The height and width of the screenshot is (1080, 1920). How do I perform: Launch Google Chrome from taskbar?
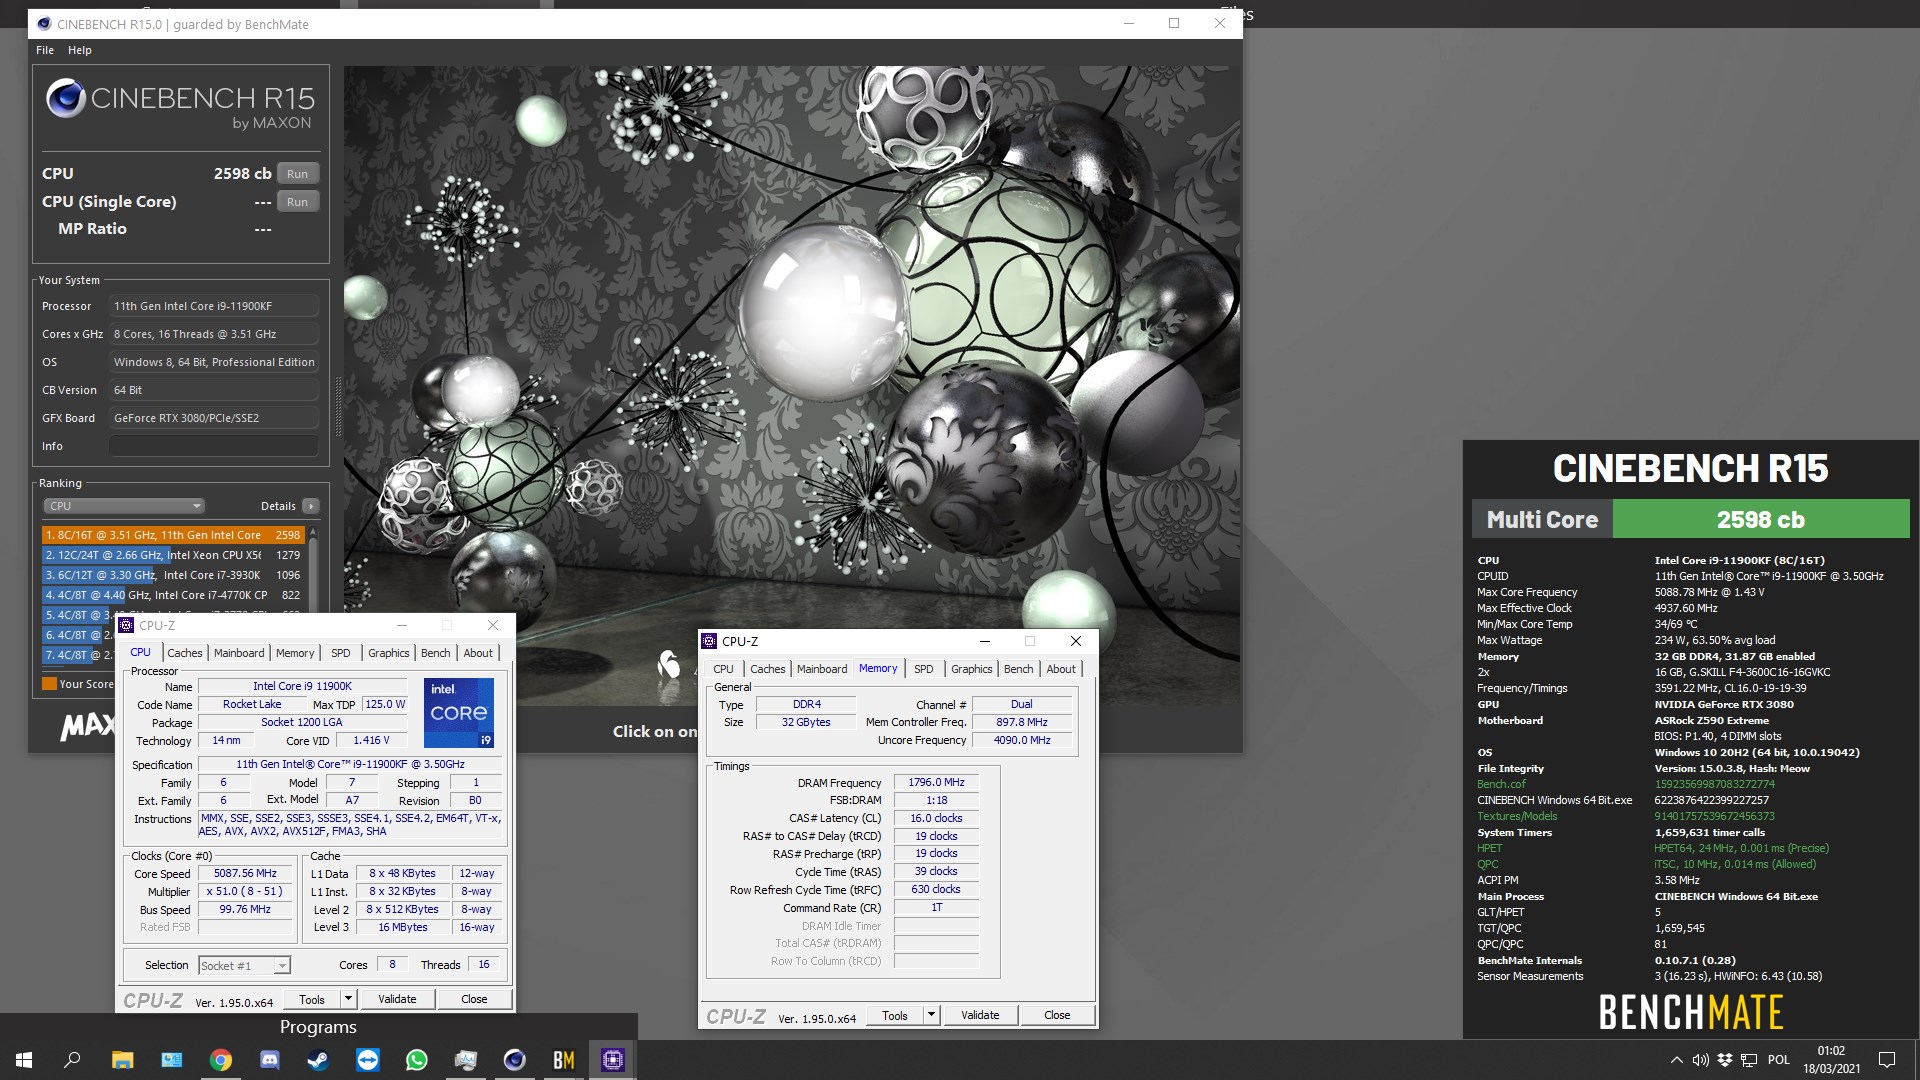[x=221, y=1060]
